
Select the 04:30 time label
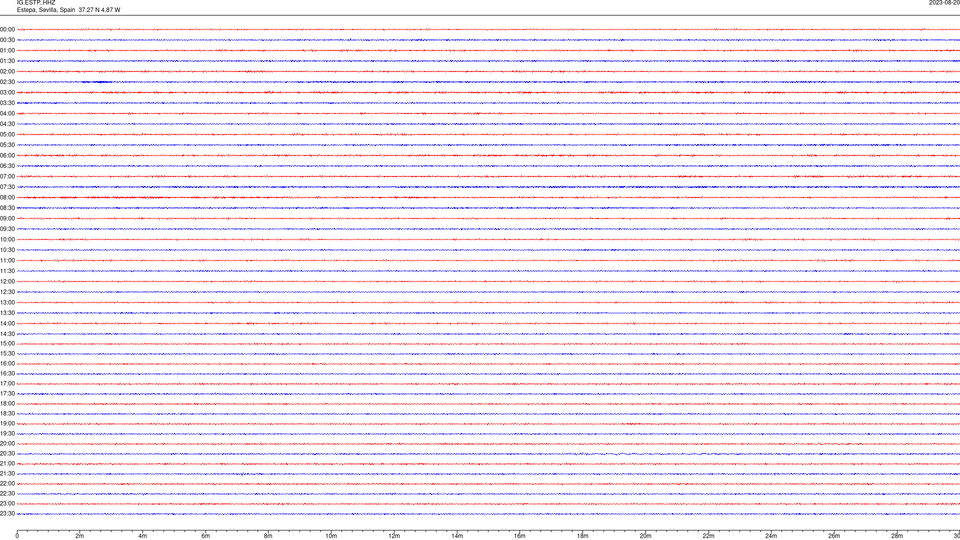coord(7,124)
